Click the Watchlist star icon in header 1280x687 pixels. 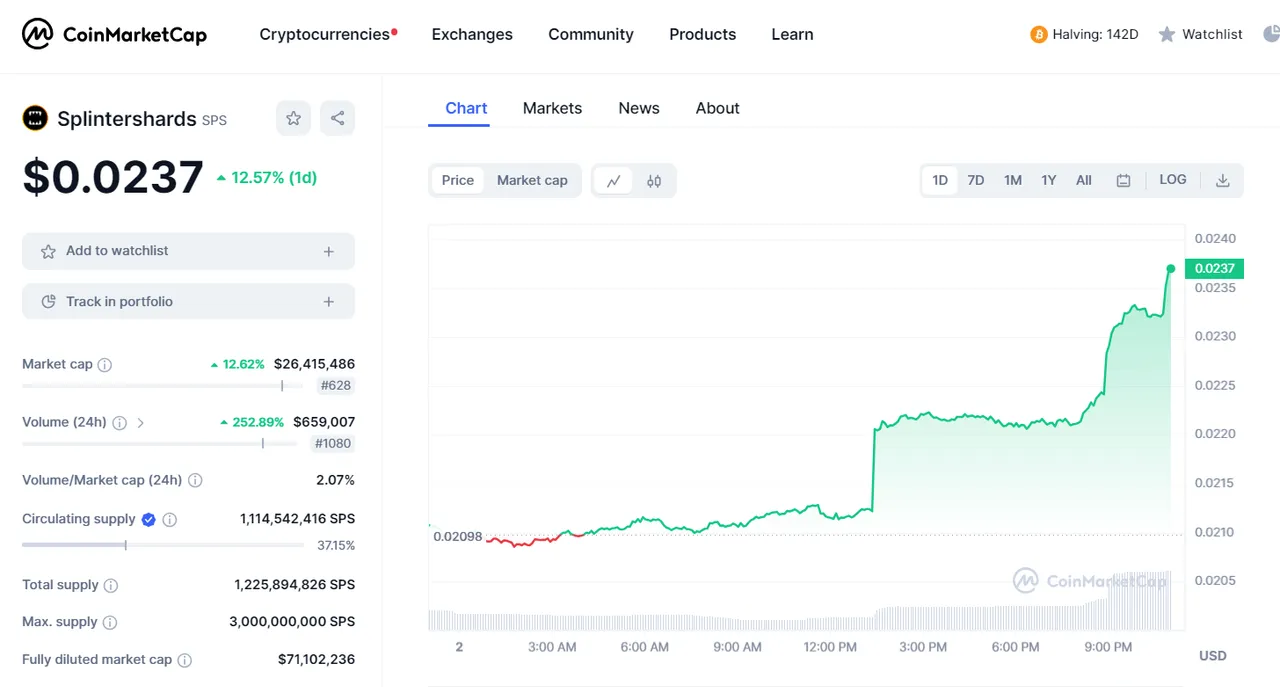tap(1167, 34)
